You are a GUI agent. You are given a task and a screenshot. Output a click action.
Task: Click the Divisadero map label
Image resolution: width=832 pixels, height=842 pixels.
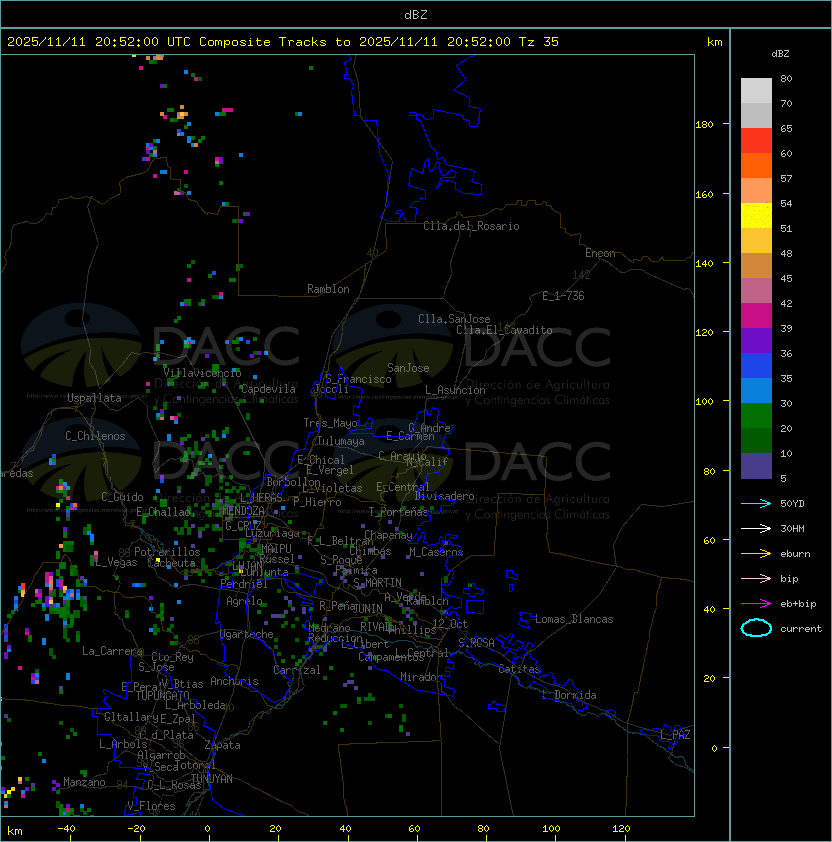pyautogui.click(x=445, y=496)
